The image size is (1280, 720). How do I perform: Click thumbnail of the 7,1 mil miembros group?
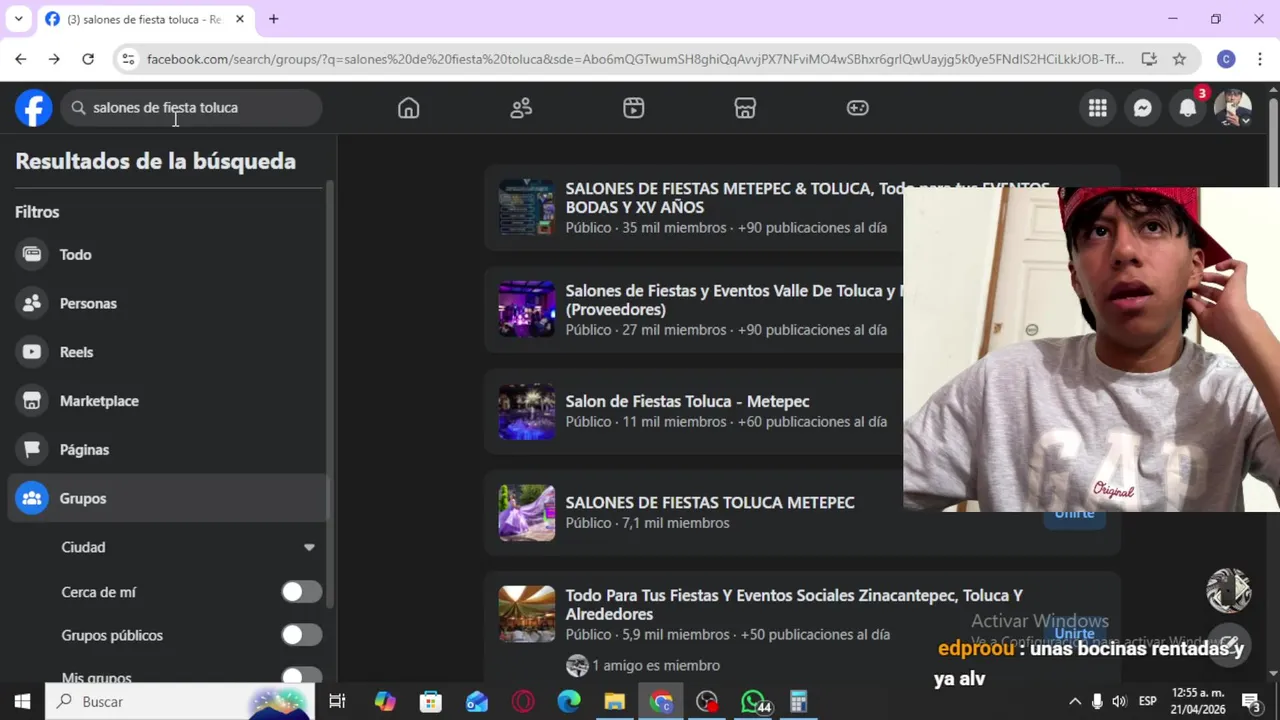click(x=527, y=512)
